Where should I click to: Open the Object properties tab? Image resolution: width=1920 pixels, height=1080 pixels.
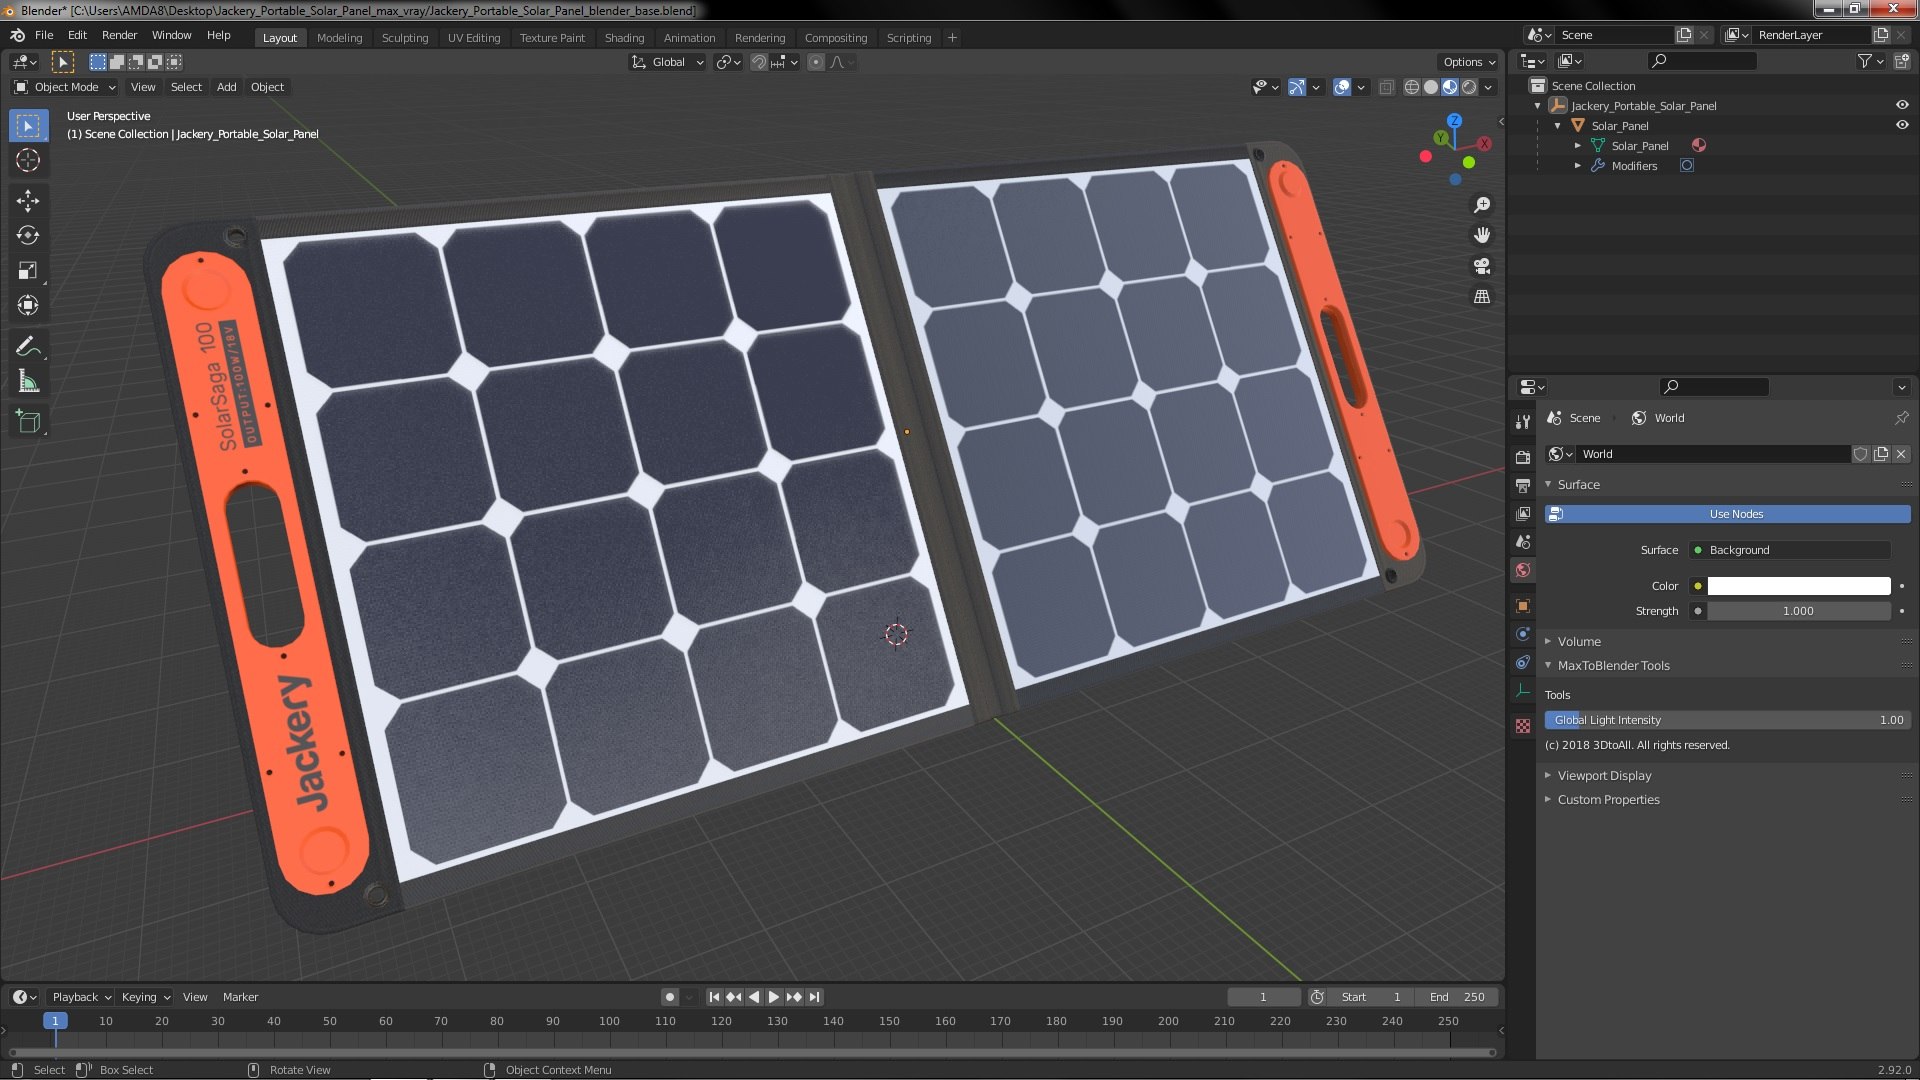point(1522,606)
